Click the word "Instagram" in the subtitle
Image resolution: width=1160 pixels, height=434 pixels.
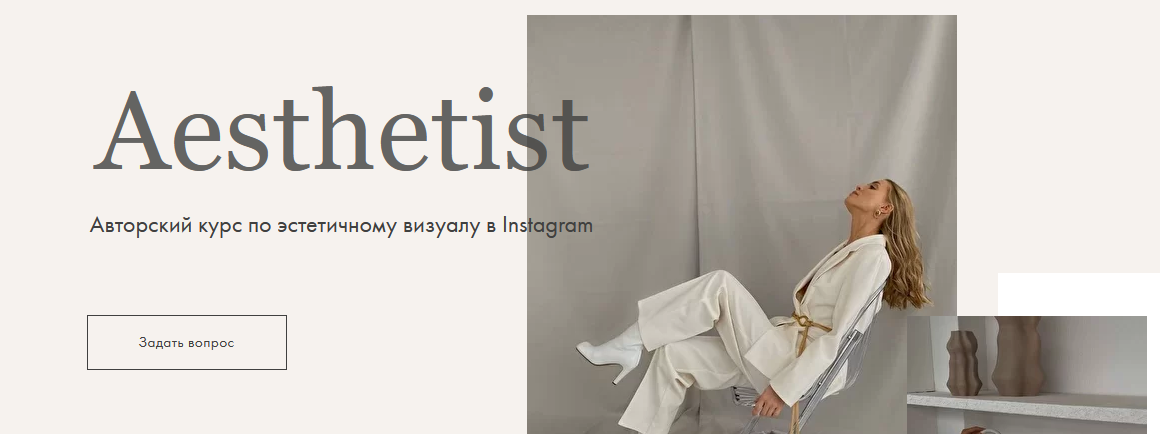coord(547,225)
